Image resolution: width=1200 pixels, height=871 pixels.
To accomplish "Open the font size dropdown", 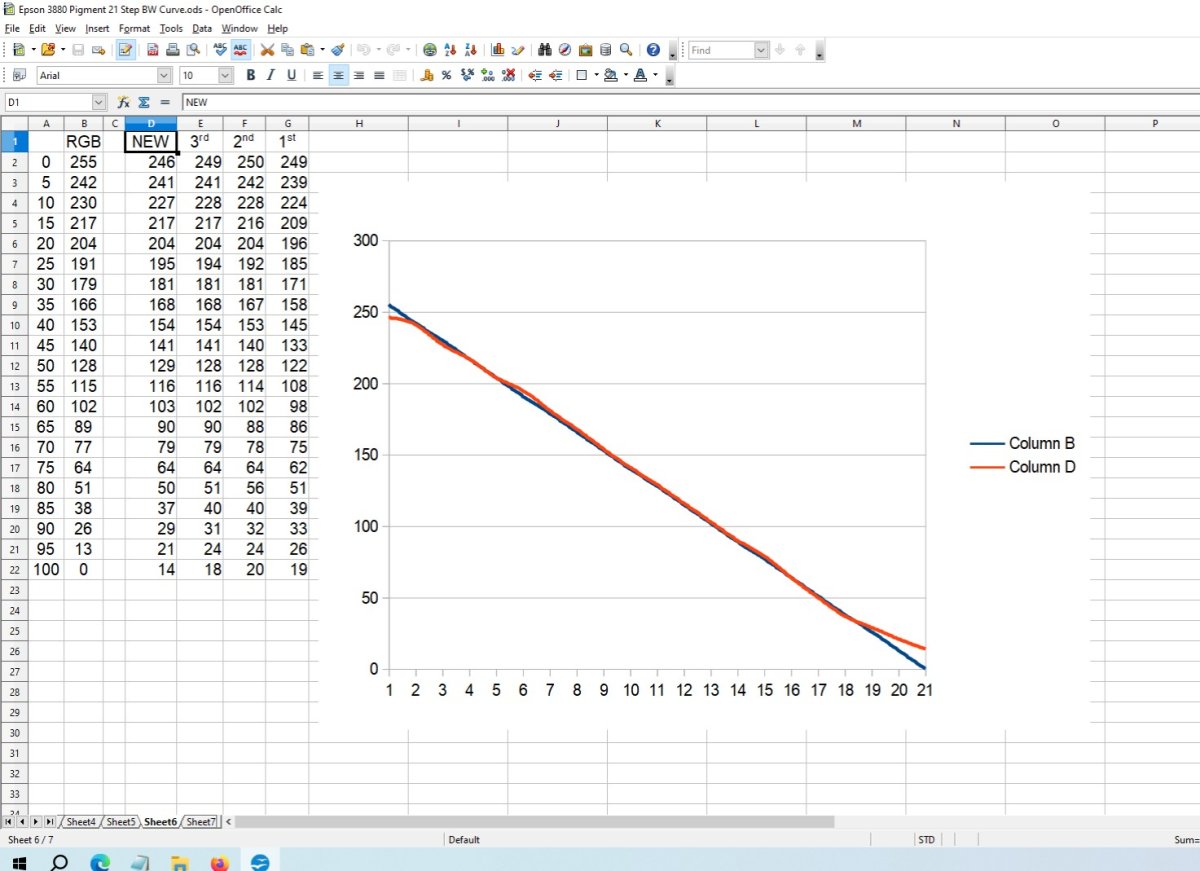I will pos(225,75).
